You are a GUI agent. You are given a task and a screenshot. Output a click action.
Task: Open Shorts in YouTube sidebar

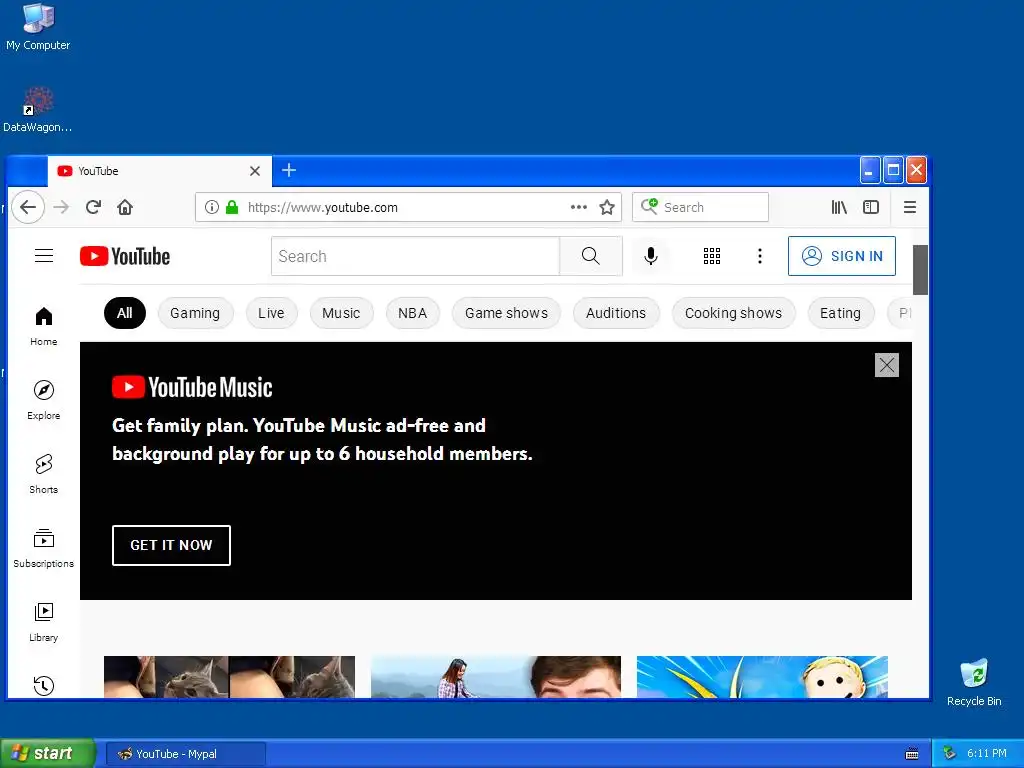[44, 474]
